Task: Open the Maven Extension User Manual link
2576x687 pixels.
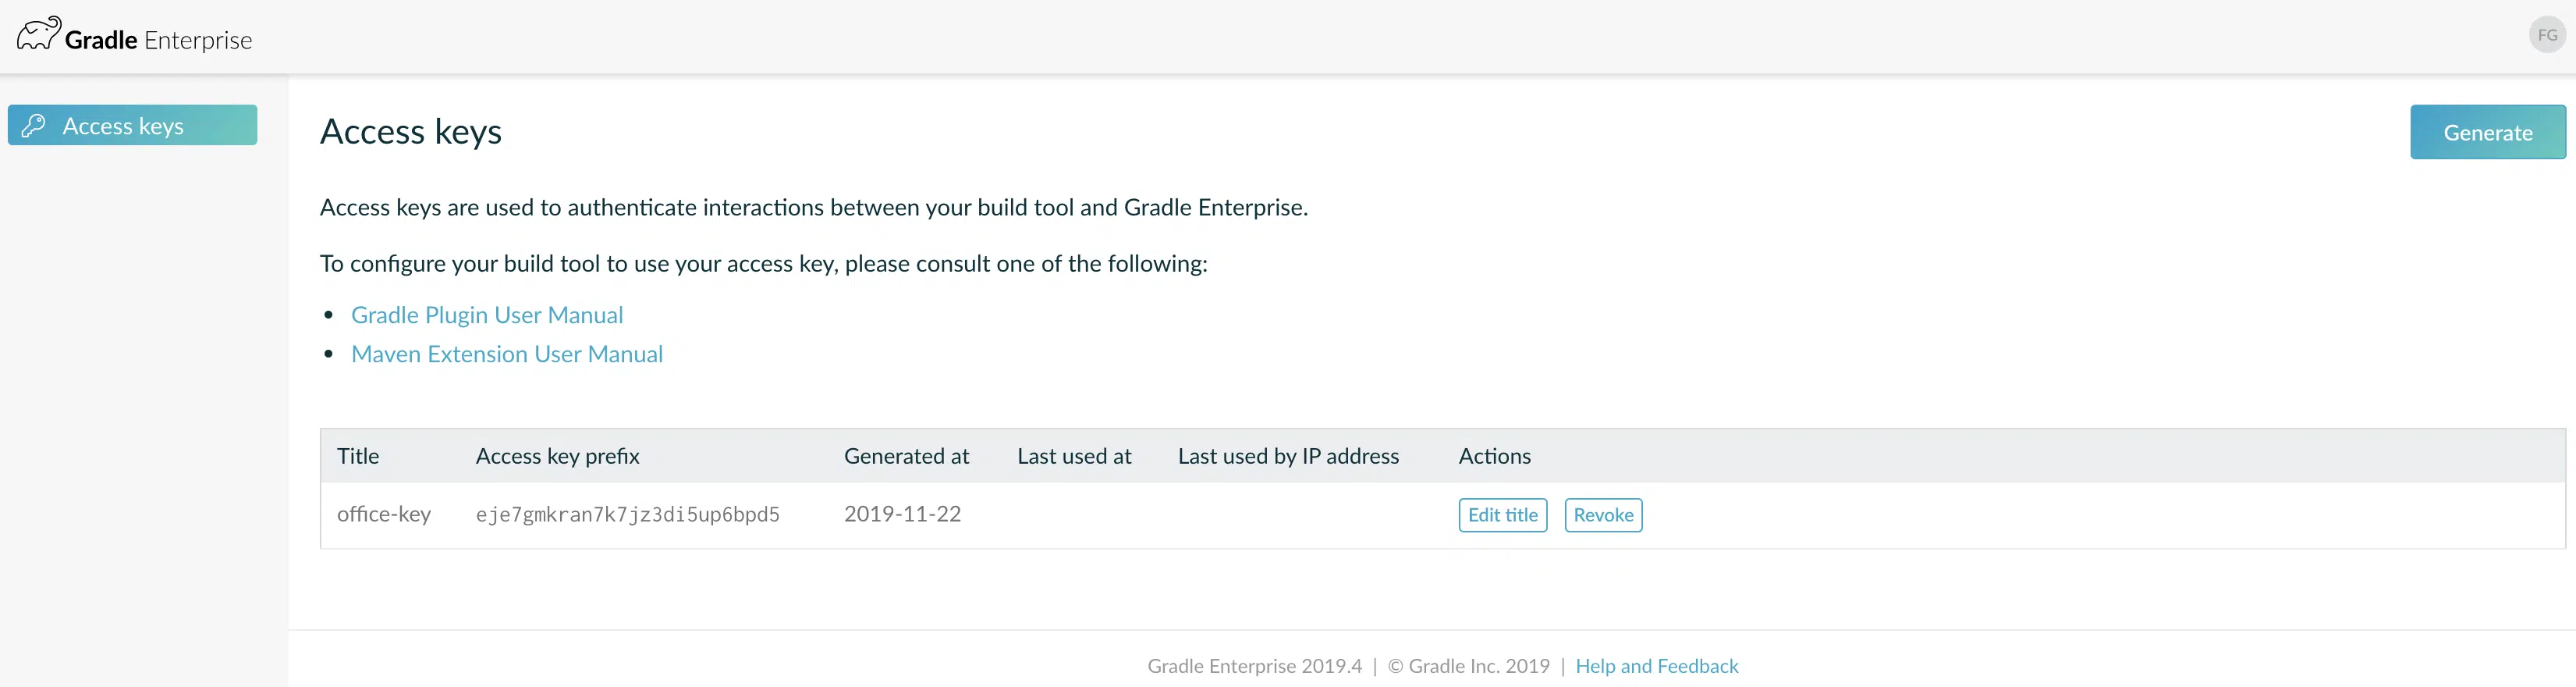Action: pyautogui.click(x=507, y=354)
